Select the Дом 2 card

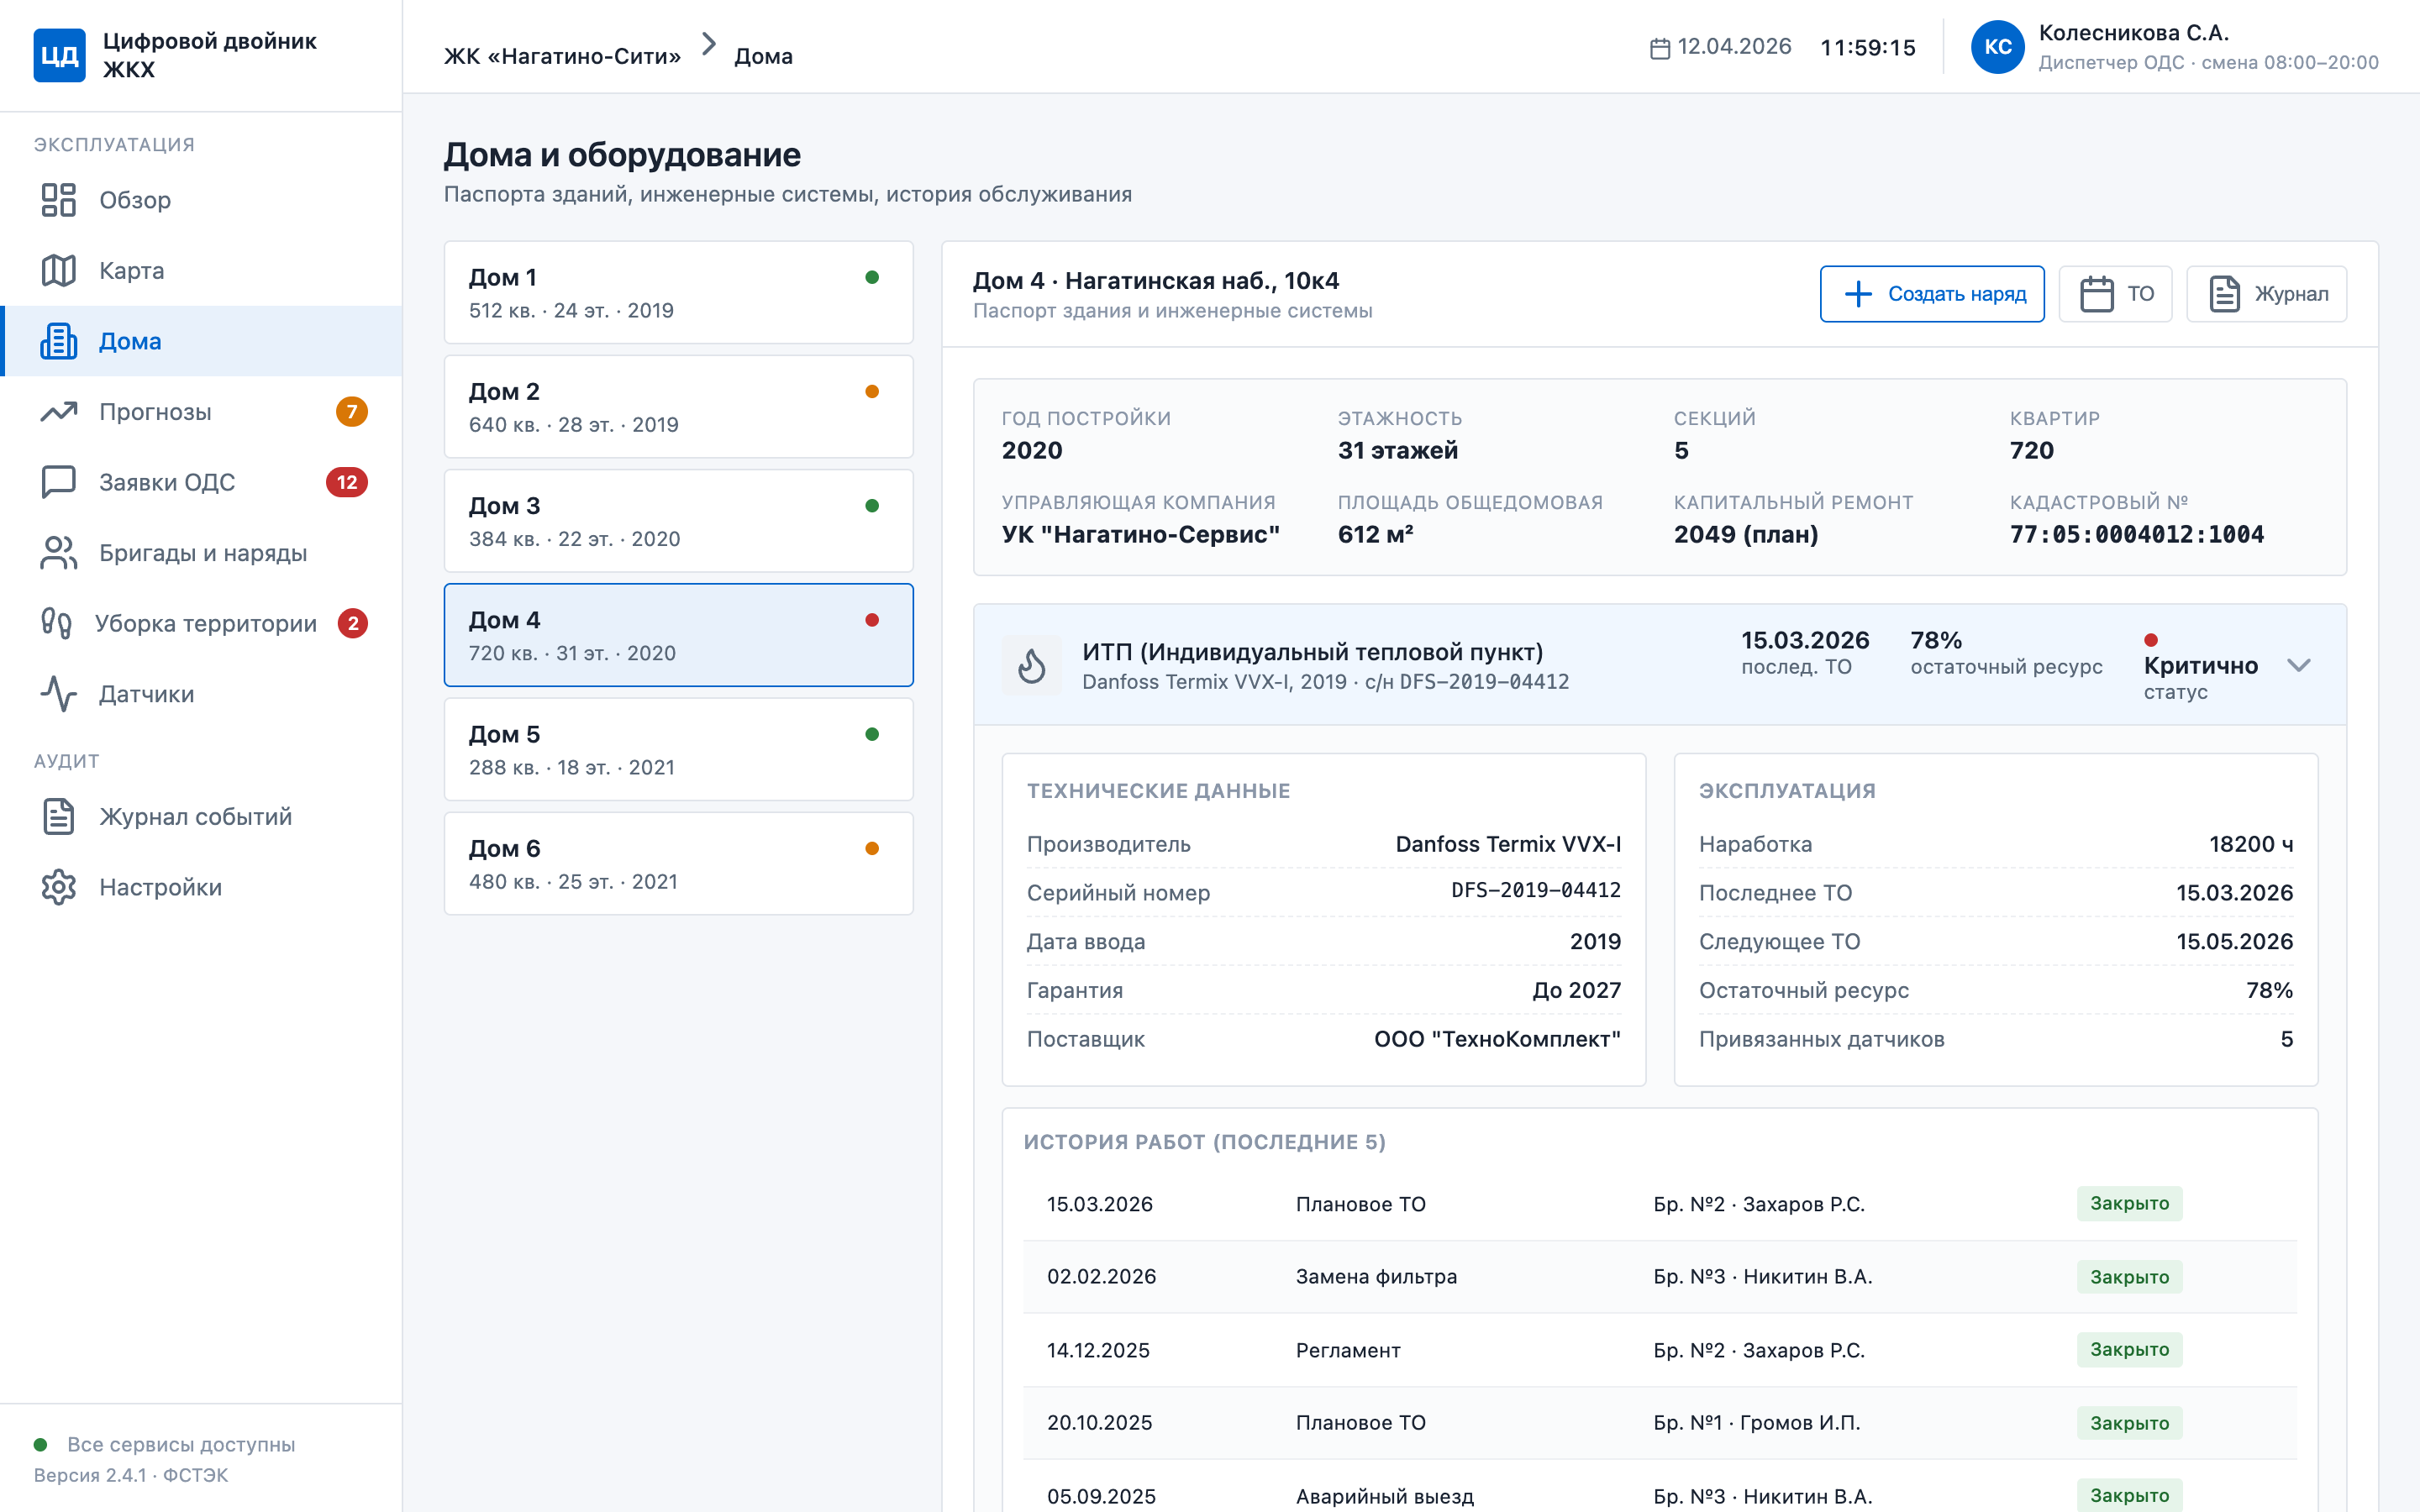tap(678, 406)
